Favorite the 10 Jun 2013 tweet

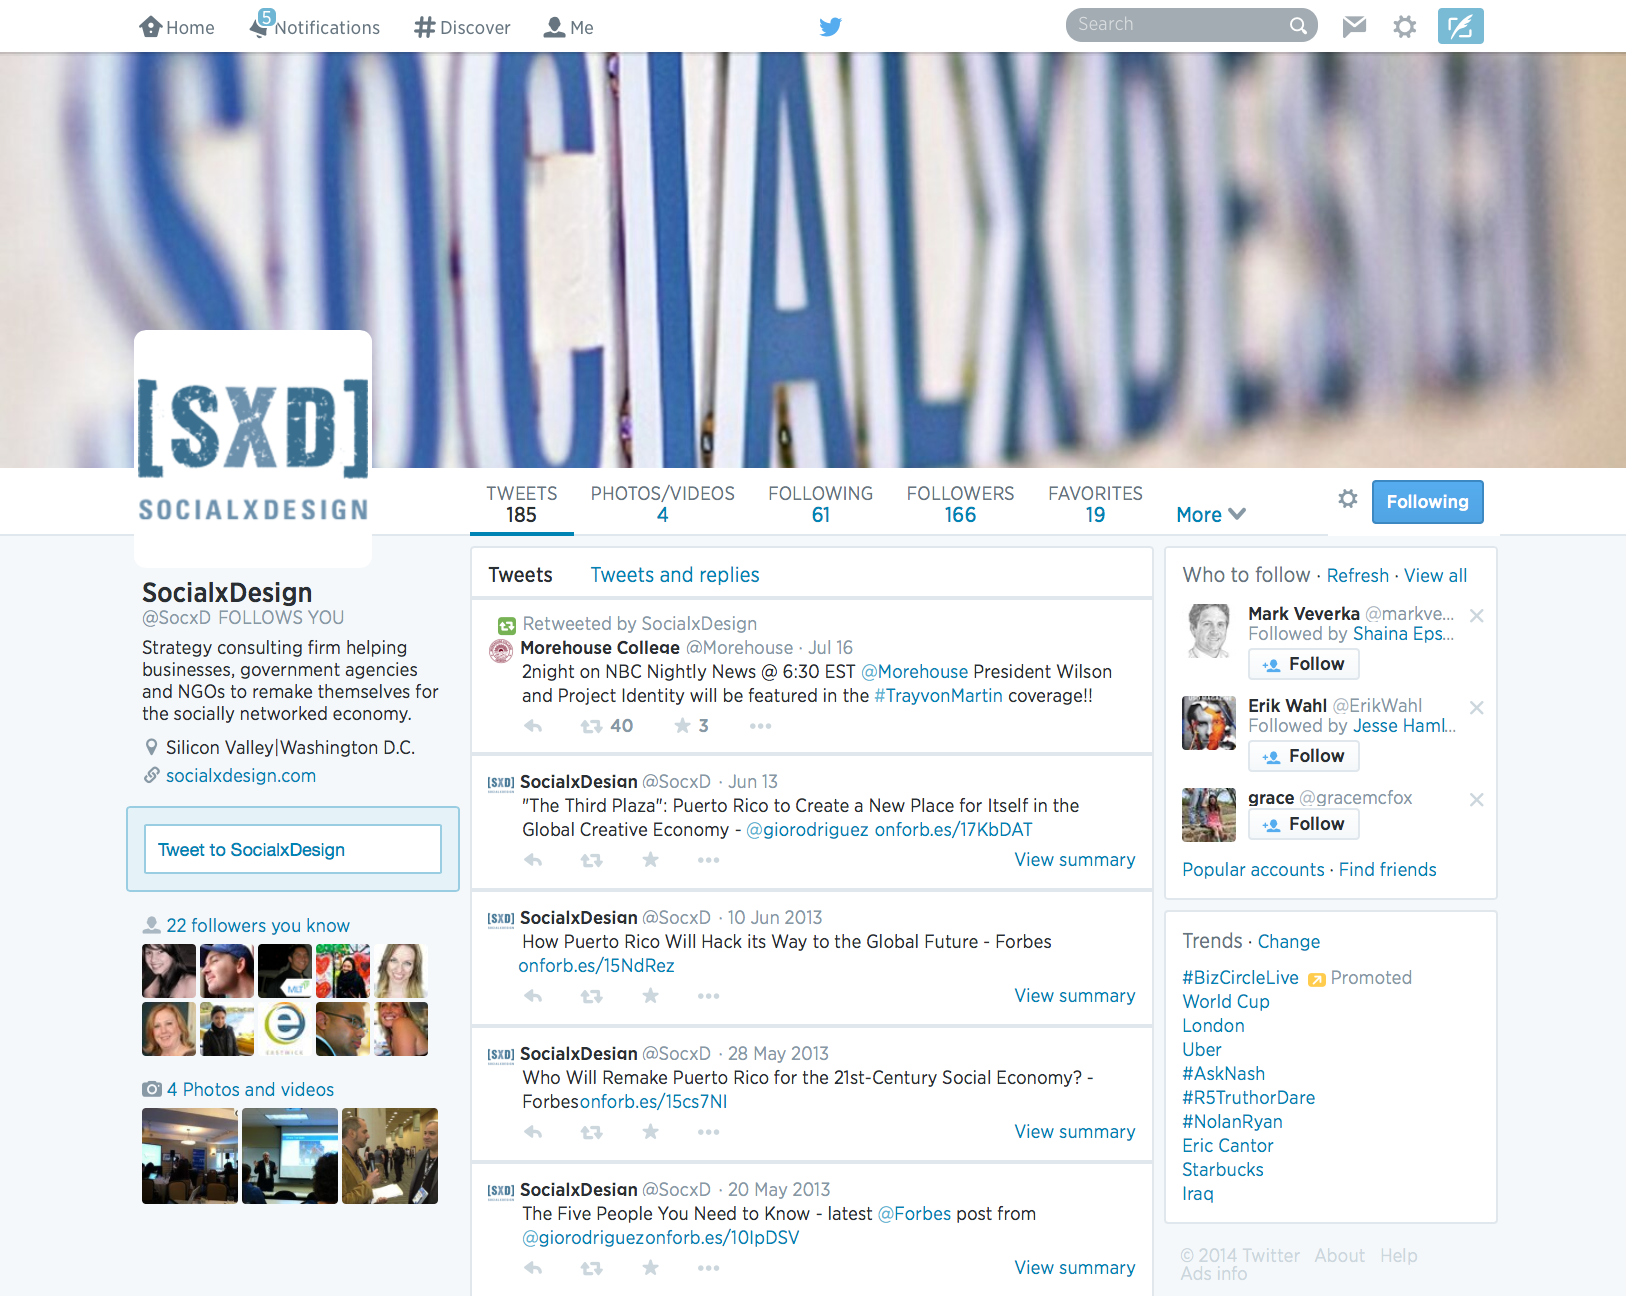coord(650,995)
